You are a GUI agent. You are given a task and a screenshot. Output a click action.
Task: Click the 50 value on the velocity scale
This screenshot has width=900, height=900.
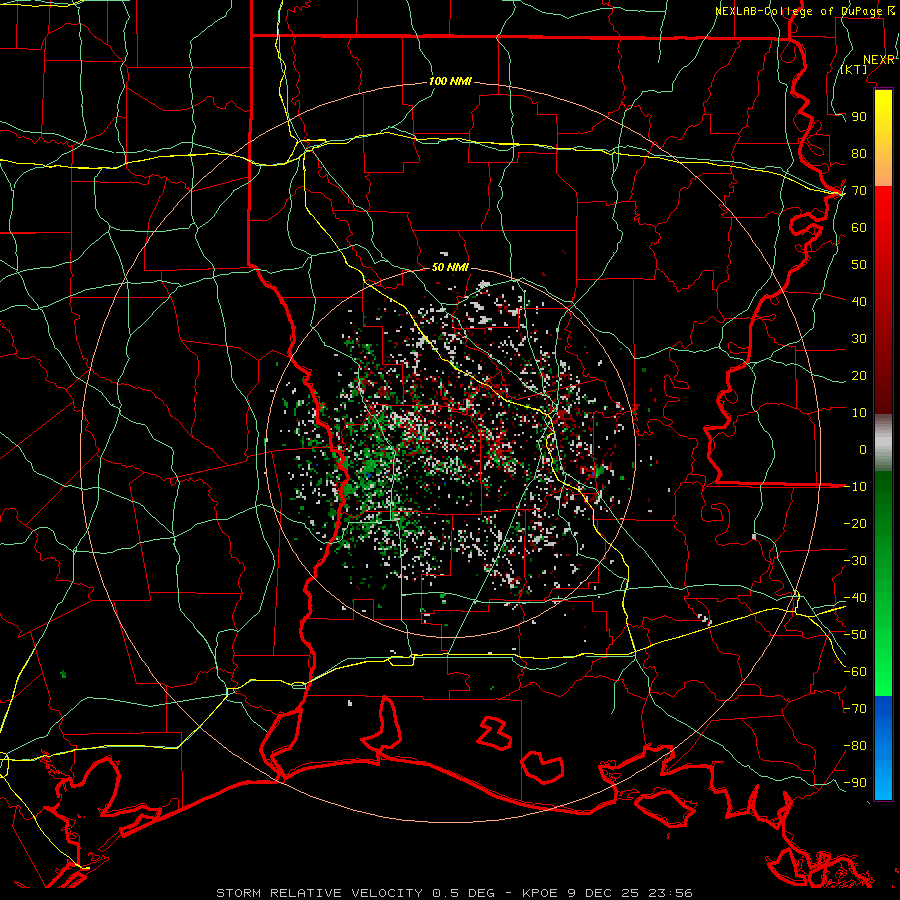click(859, 265)
